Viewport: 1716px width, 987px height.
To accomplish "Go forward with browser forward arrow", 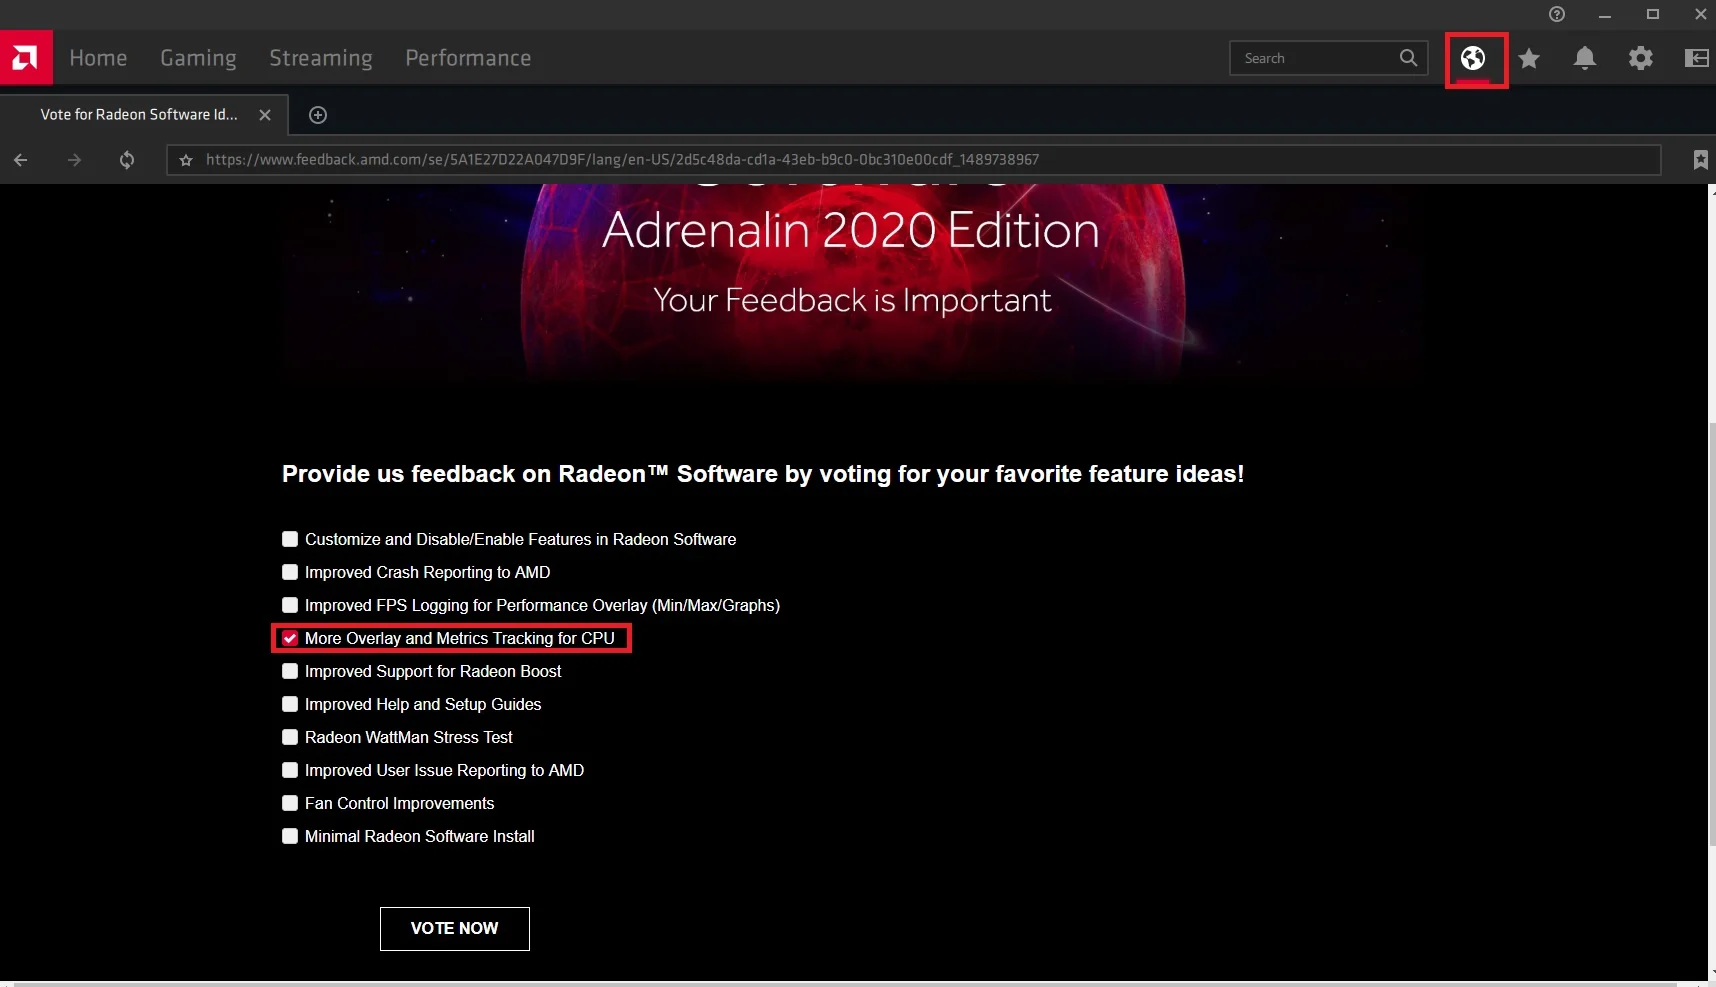I will pos(74,160).
